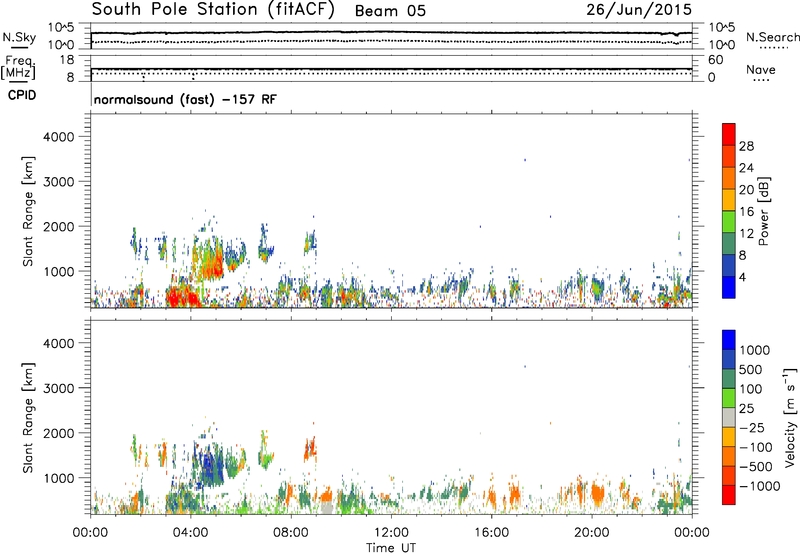This screenshot has height=554, width=800.
Task: Click the "60" tick on the Nave axis
Action: pos(715,60)
